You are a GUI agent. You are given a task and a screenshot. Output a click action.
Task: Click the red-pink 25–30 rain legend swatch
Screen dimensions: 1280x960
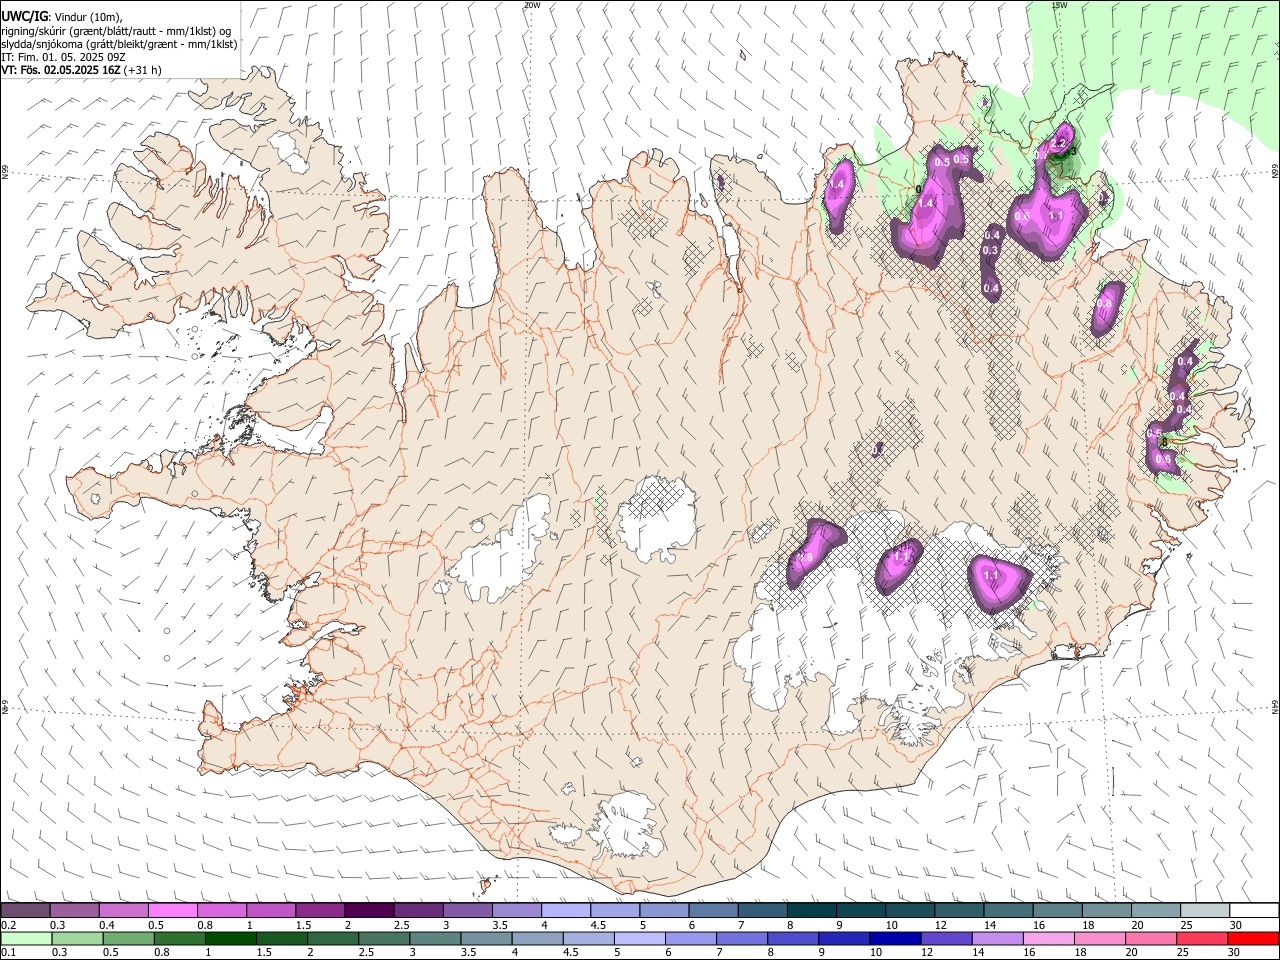click(1200, 938)
